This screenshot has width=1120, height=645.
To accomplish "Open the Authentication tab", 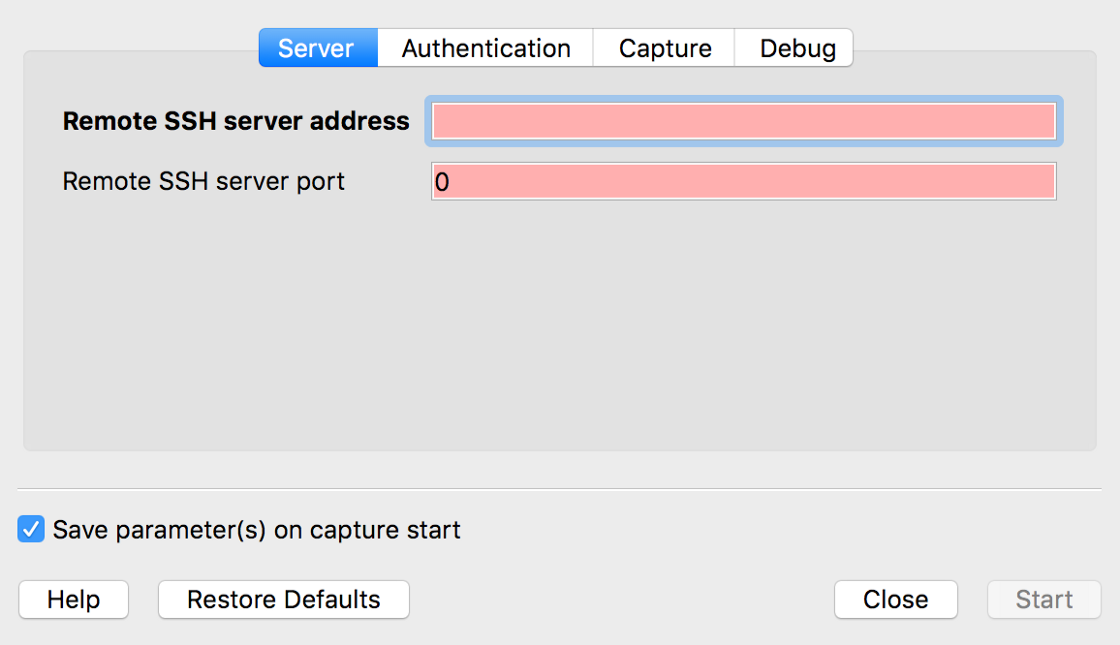I will point(486,48).
